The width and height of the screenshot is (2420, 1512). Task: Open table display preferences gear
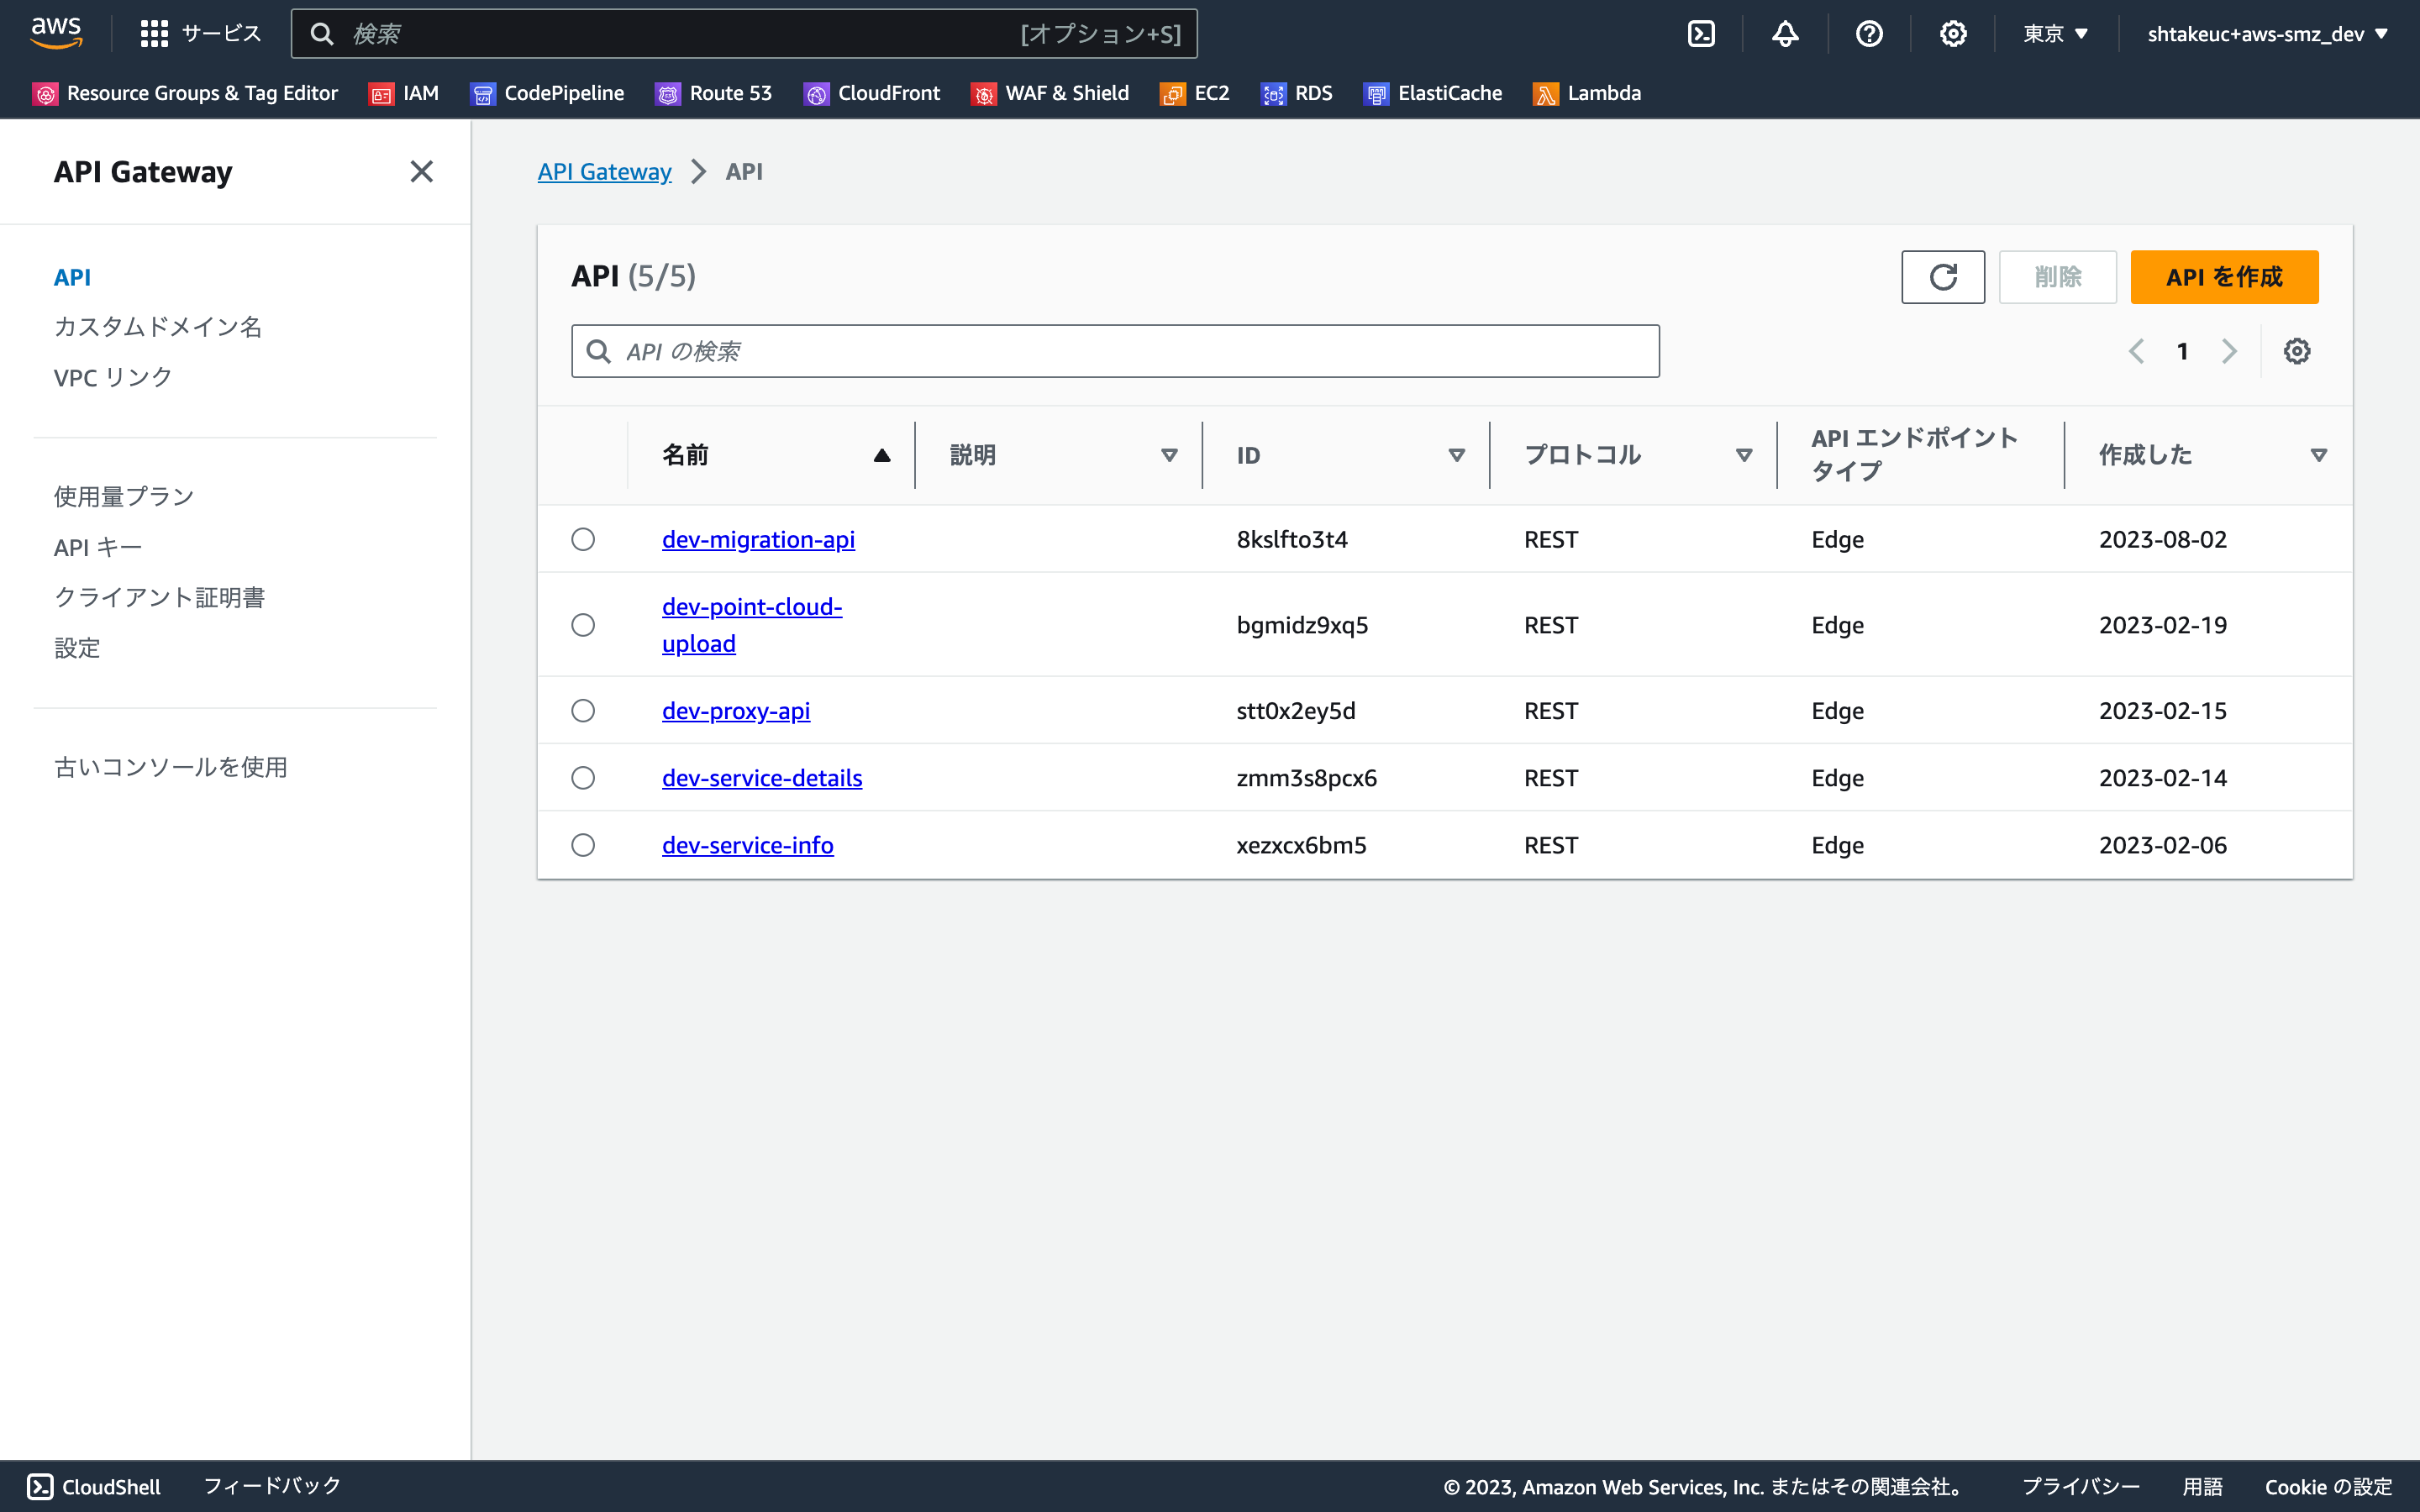(2297, 350)
